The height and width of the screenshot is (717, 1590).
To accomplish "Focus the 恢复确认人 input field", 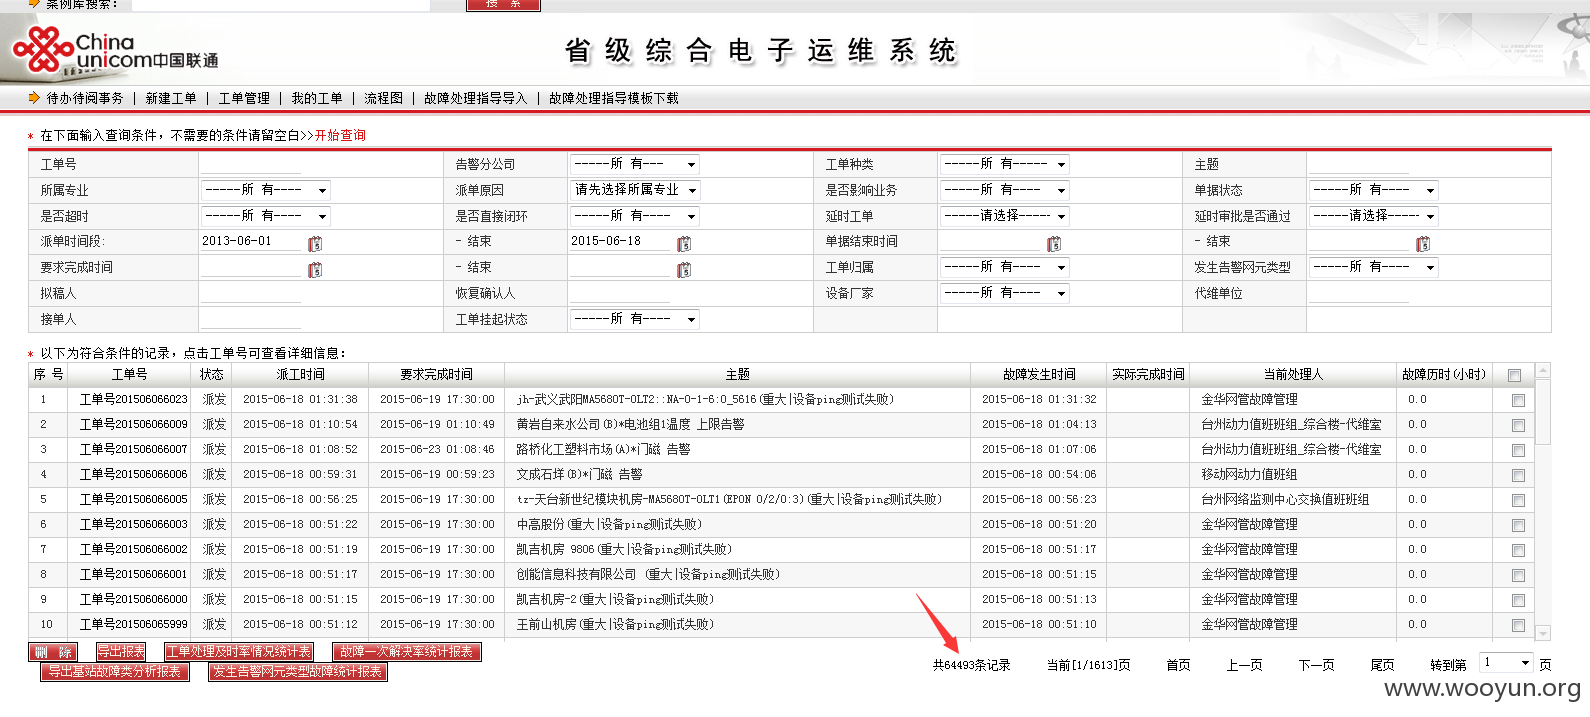I will 619,293.
